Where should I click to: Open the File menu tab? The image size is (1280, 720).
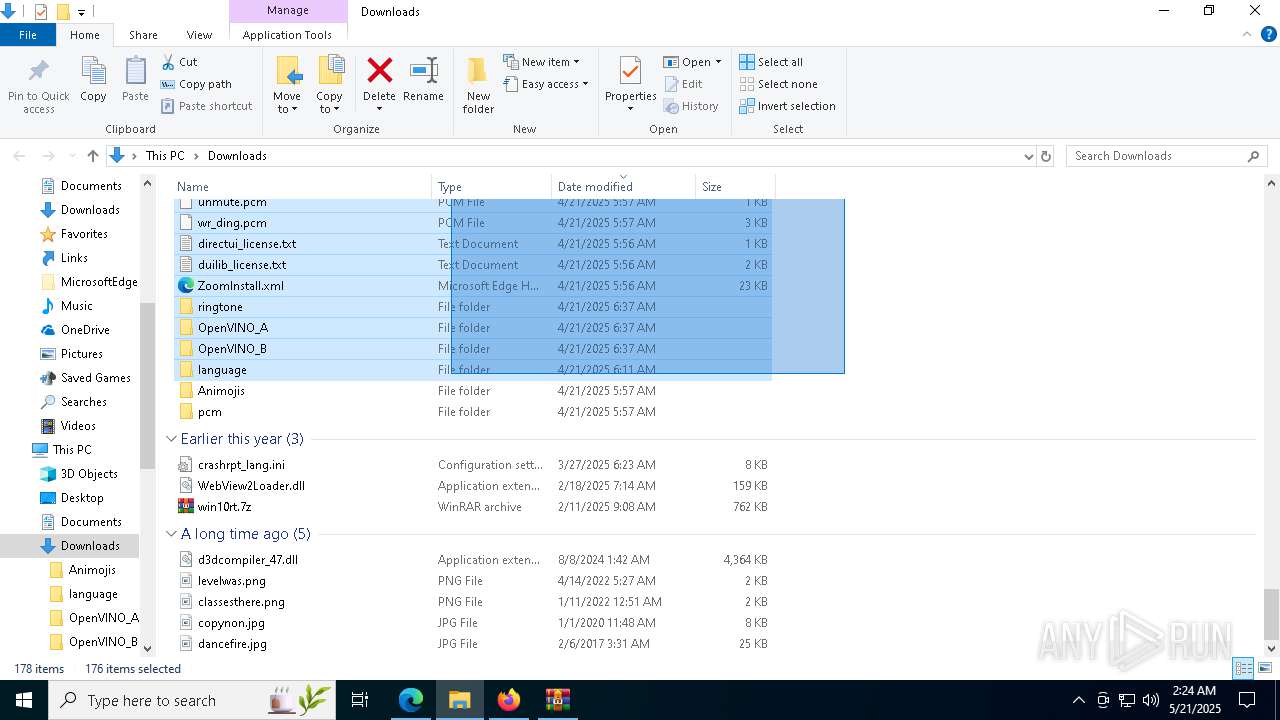[28, 35]
